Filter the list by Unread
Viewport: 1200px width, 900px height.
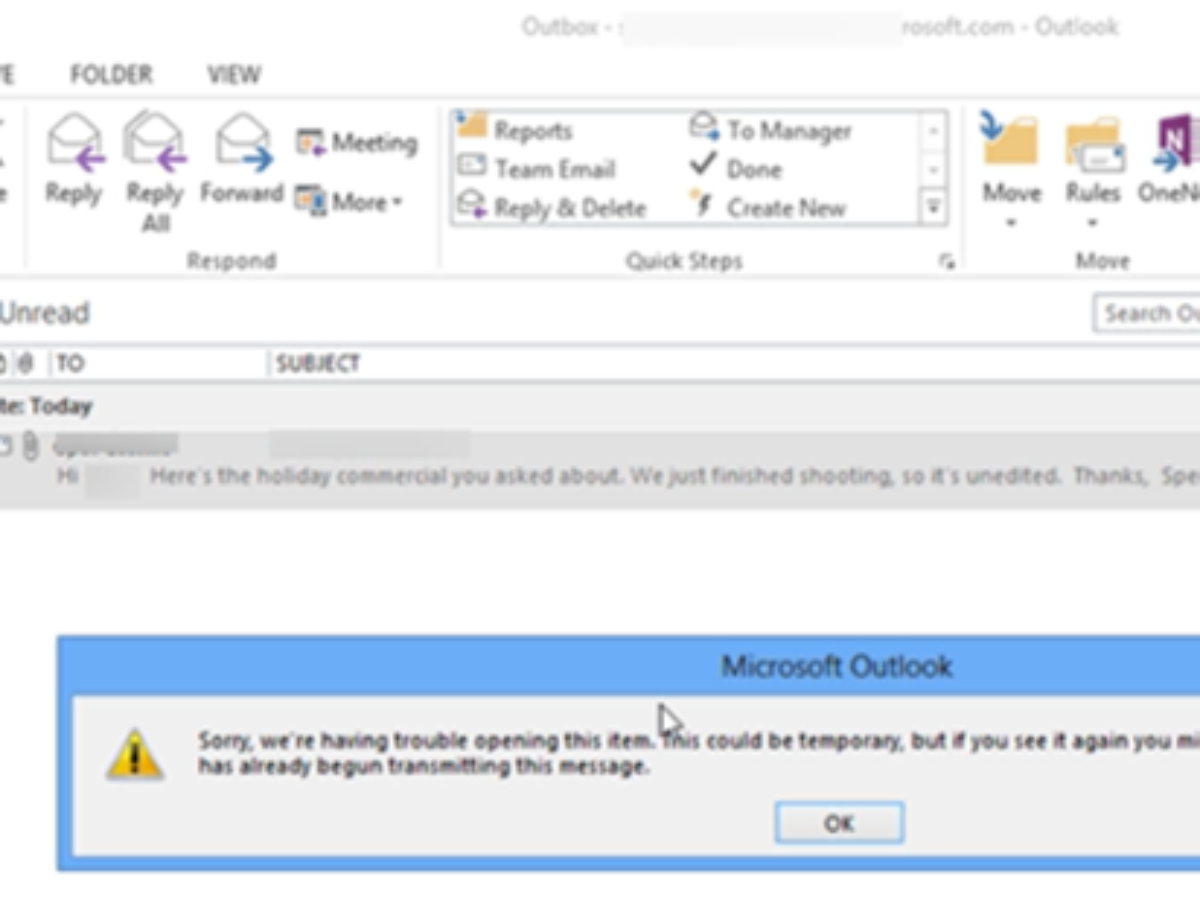click(45, 313)
